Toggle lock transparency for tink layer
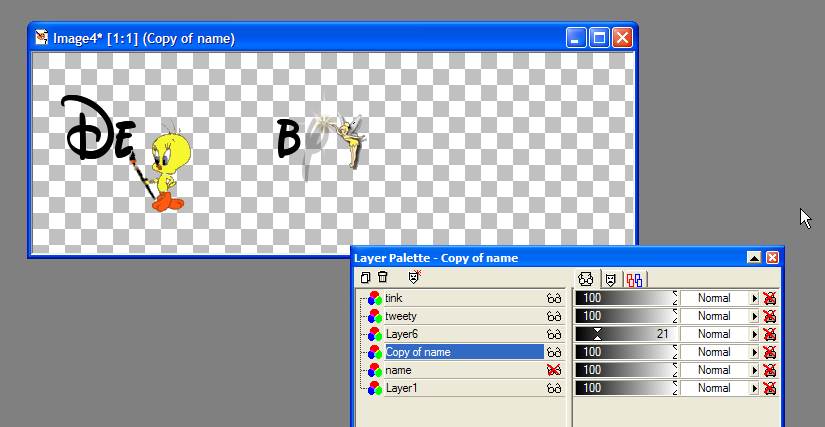825x427 pixels. [770, 298]
